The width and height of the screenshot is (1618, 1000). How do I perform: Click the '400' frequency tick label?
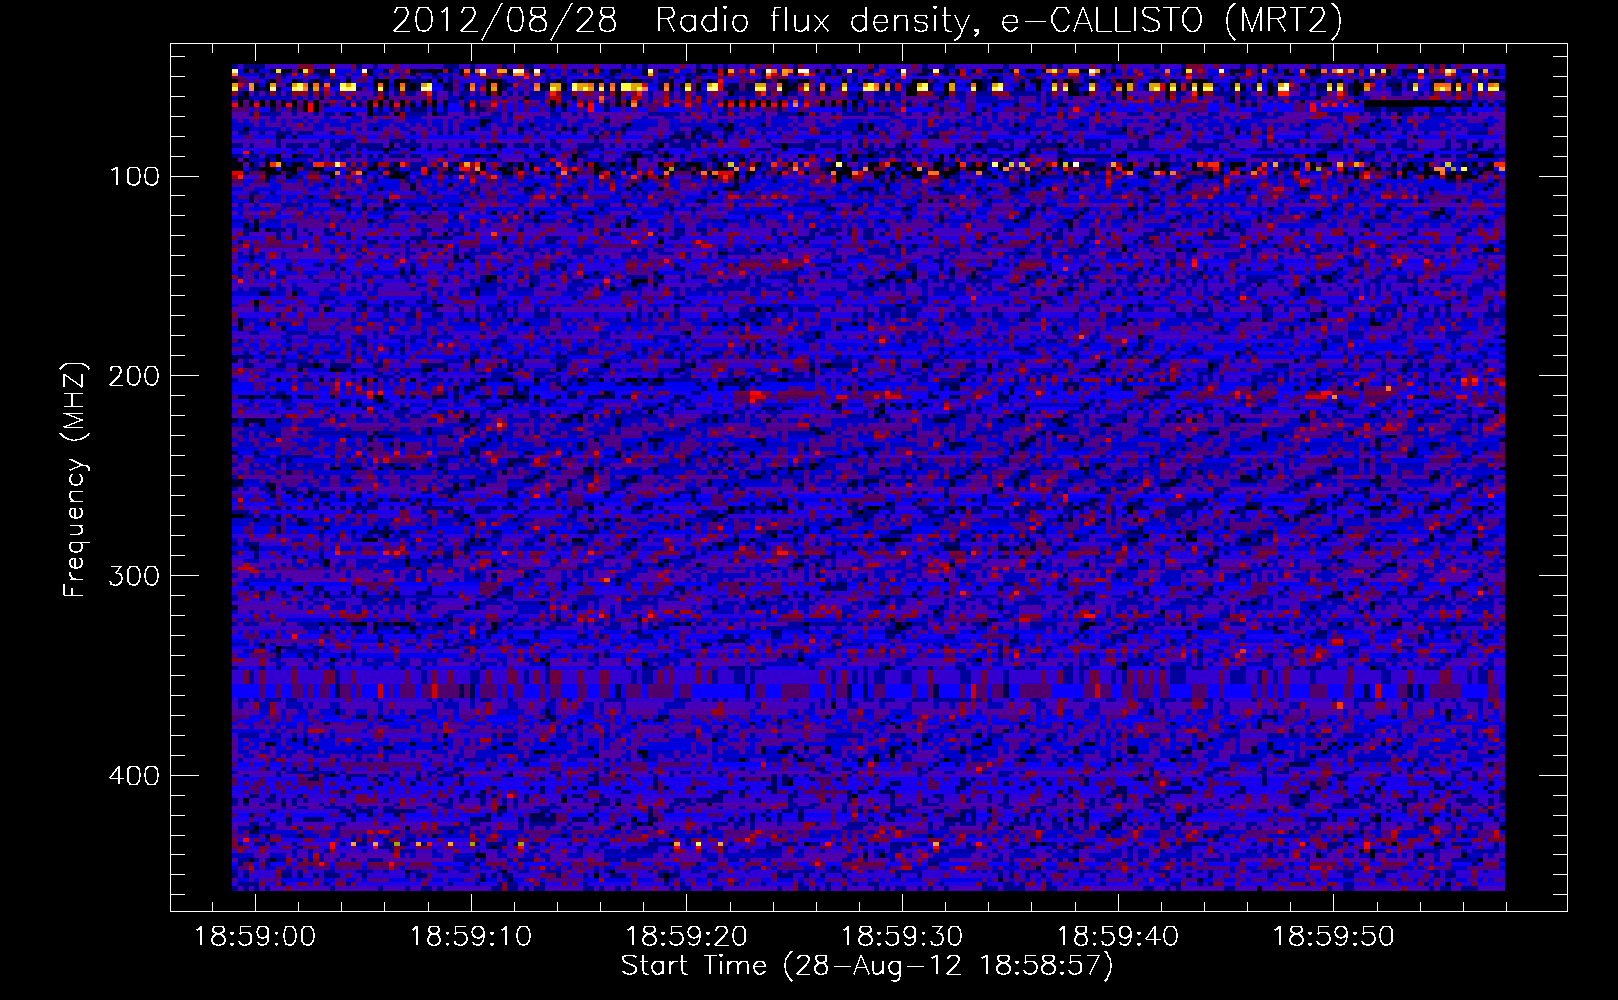(x=134, y=776)
